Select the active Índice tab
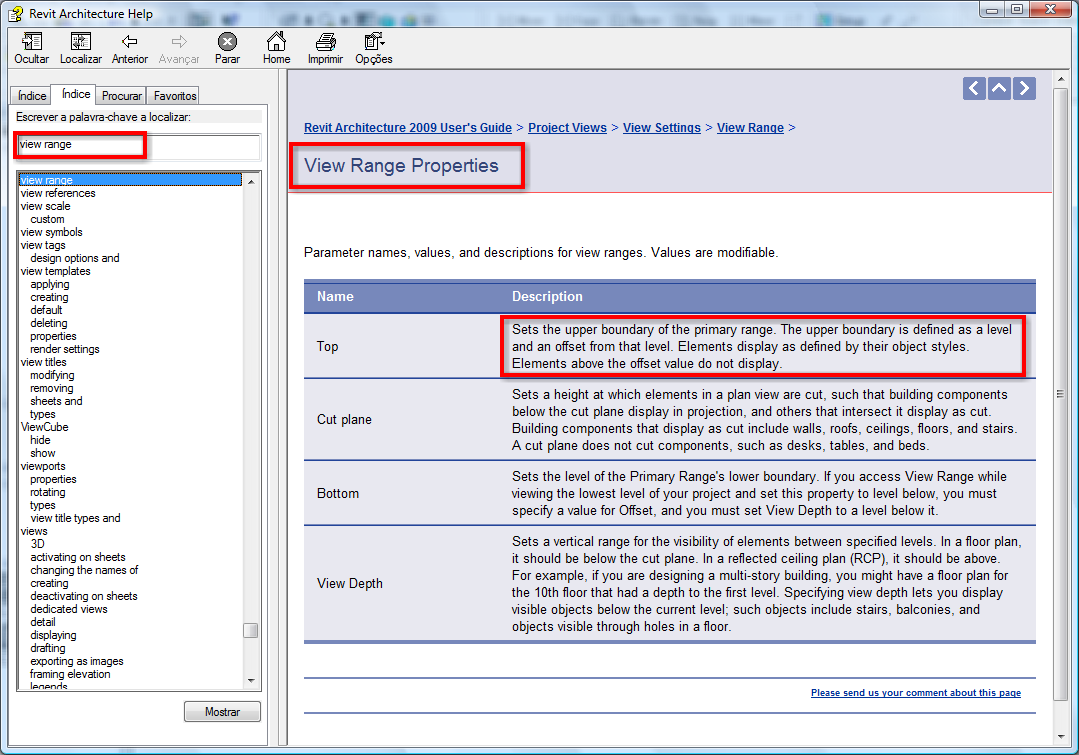This screenshot has width=1079, height=755. [76, 94]
